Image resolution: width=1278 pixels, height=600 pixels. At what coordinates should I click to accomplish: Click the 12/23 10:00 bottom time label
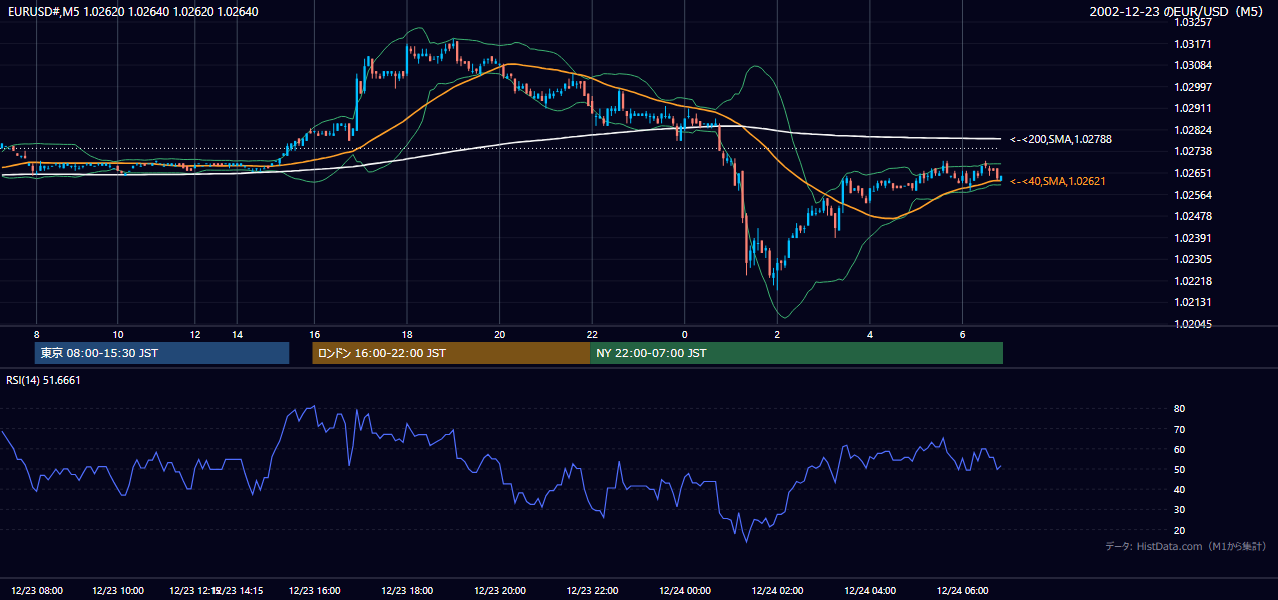(118, 590)
